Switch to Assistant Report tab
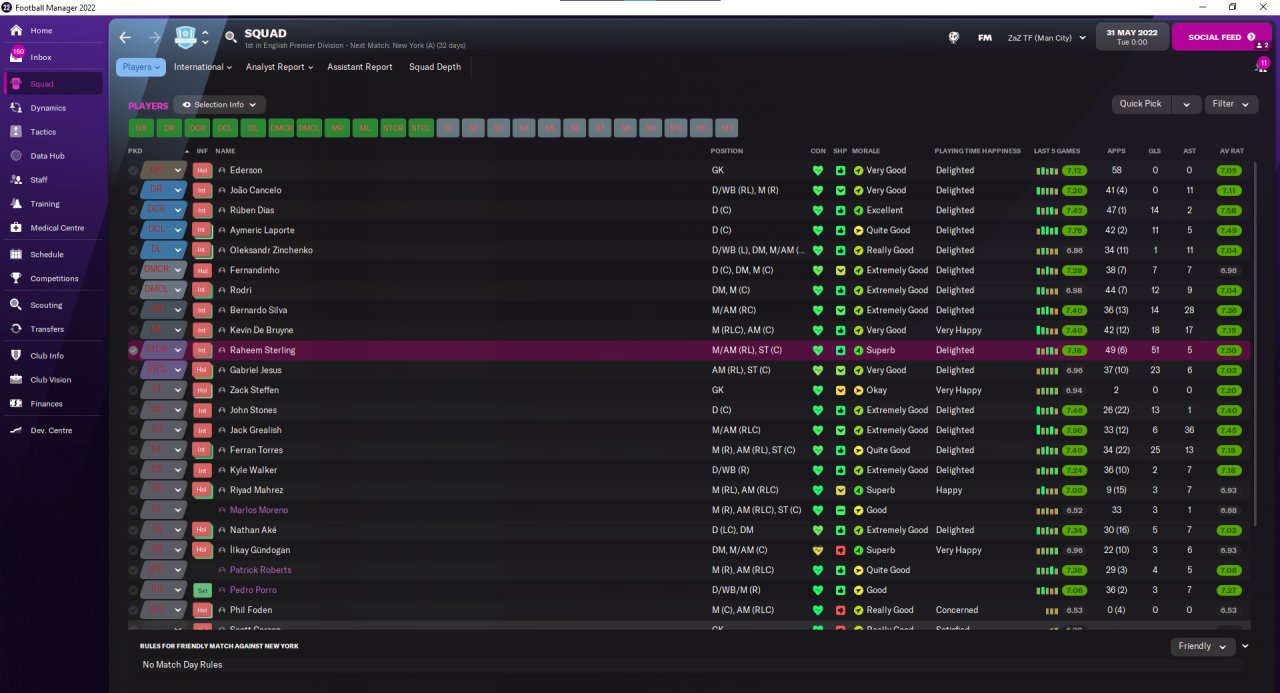This screenshot has height=693, width=1280. (x=360, y=67)
